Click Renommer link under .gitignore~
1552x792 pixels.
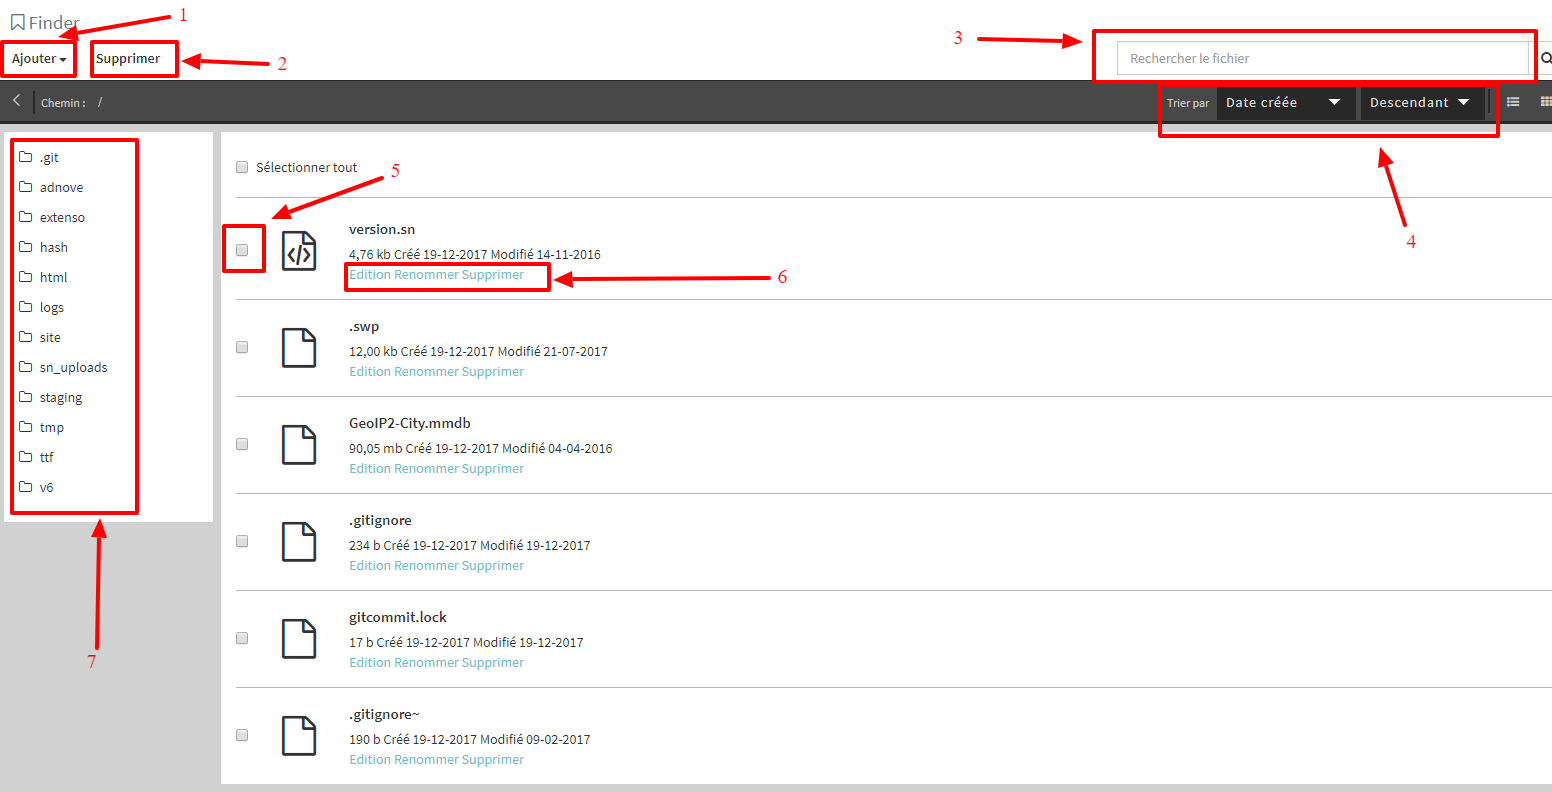click(426, 759)
